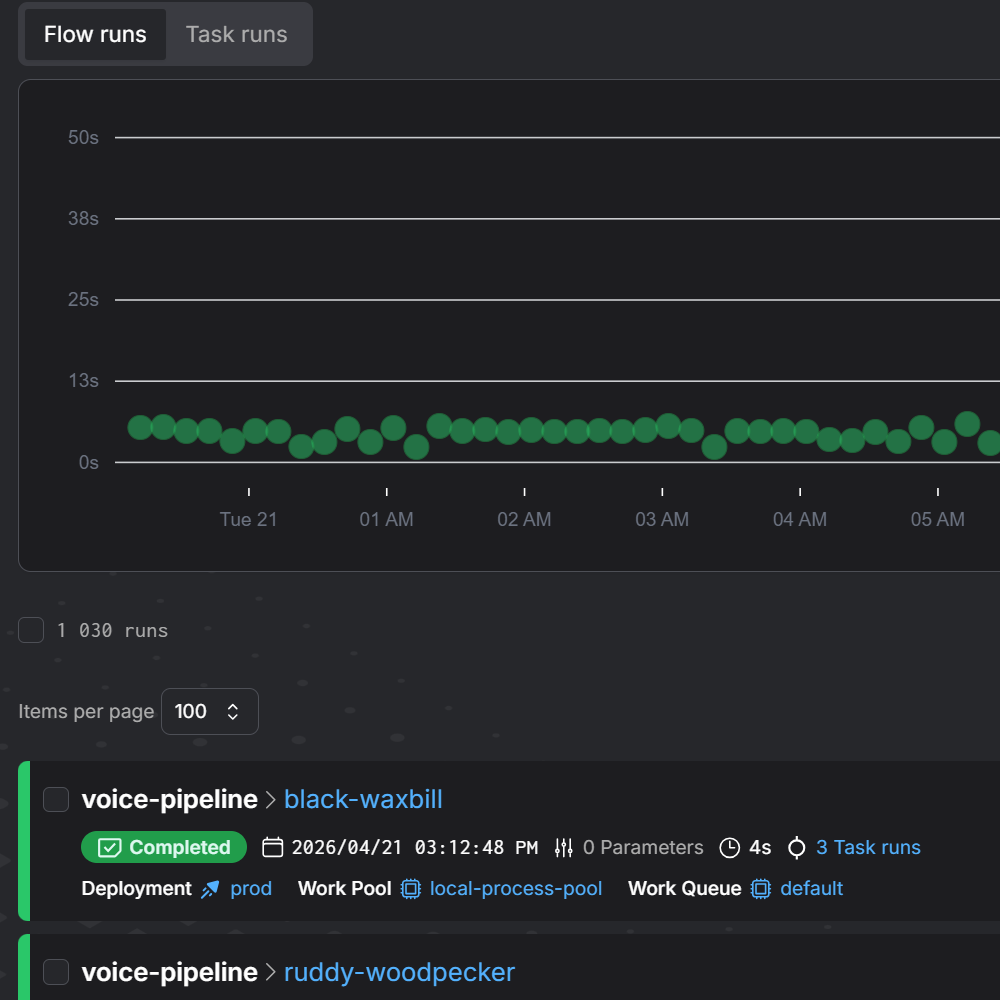Viewport: 1000px width, 1000px height.
Task: Open the local-process-pool work pool
Action: 516,888
